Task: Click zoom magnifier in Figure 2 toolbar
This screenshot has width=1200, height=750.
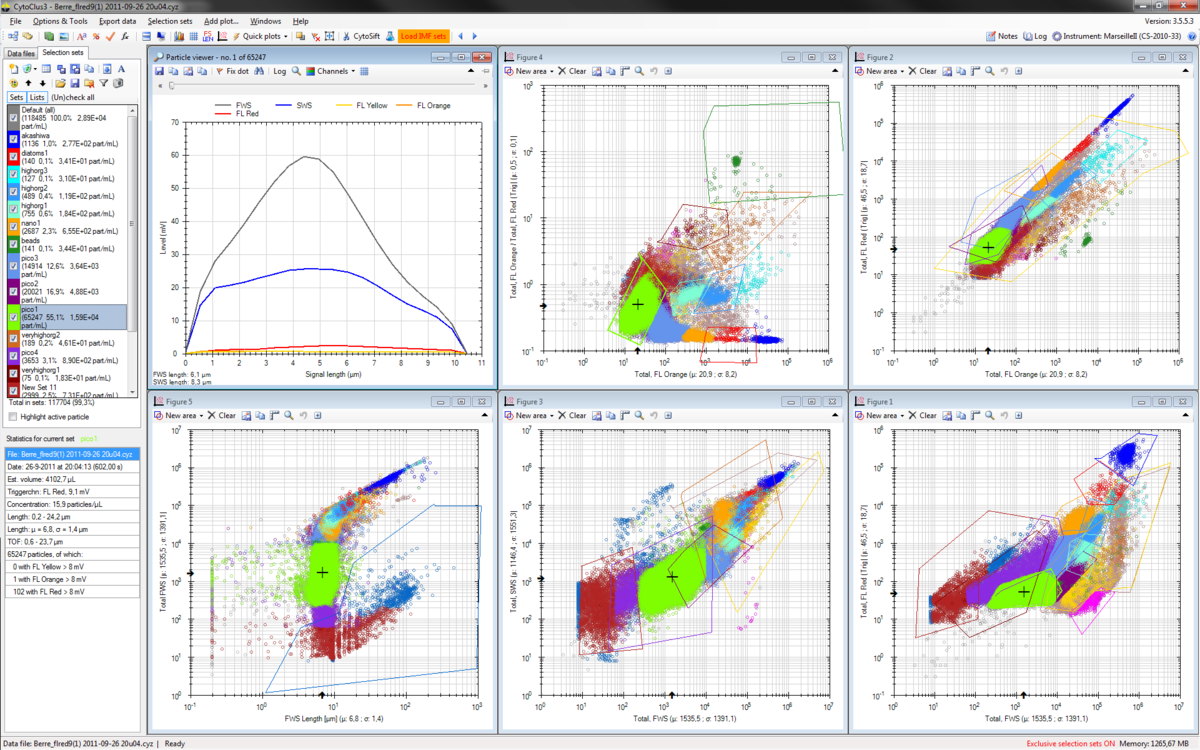Action: click(989, 71)
